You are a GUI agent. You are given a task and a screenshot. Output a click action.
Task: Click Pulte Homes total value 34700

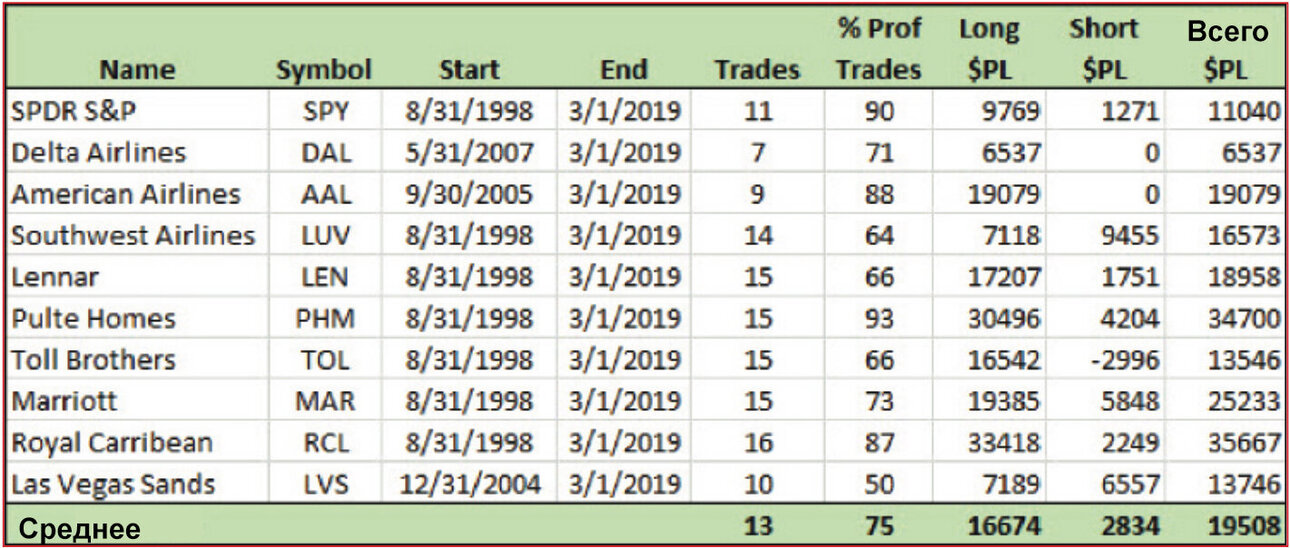coord(1243,319)
